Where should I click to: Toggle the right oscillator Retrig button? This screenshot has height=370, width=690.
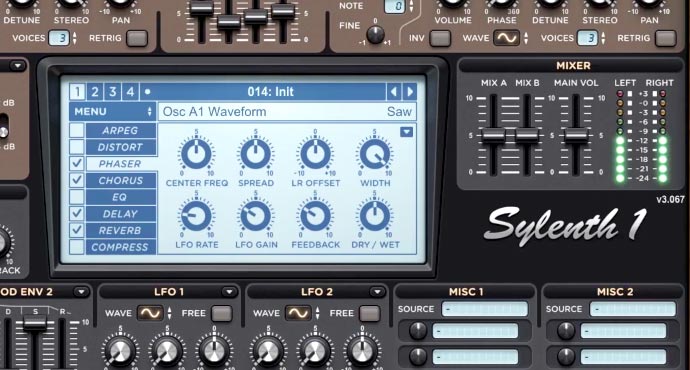[665, 38]
